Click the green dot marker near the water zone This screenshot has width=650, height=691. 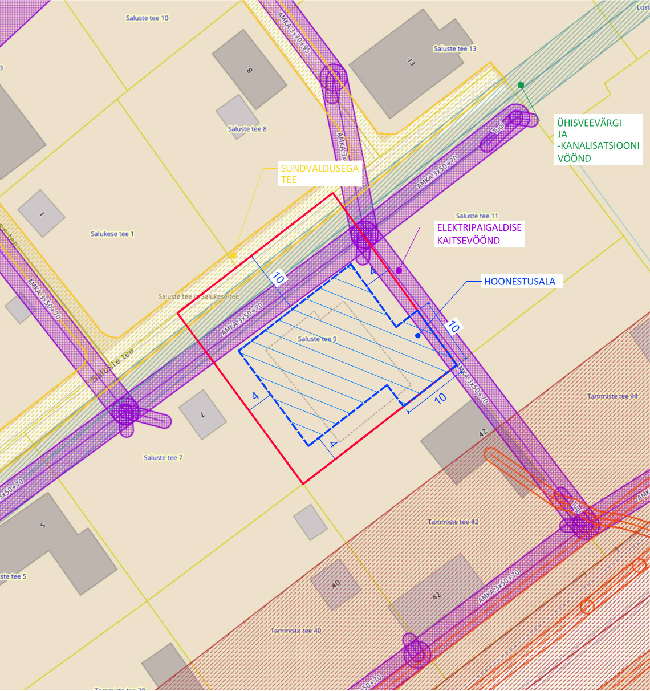coord(520,86)
